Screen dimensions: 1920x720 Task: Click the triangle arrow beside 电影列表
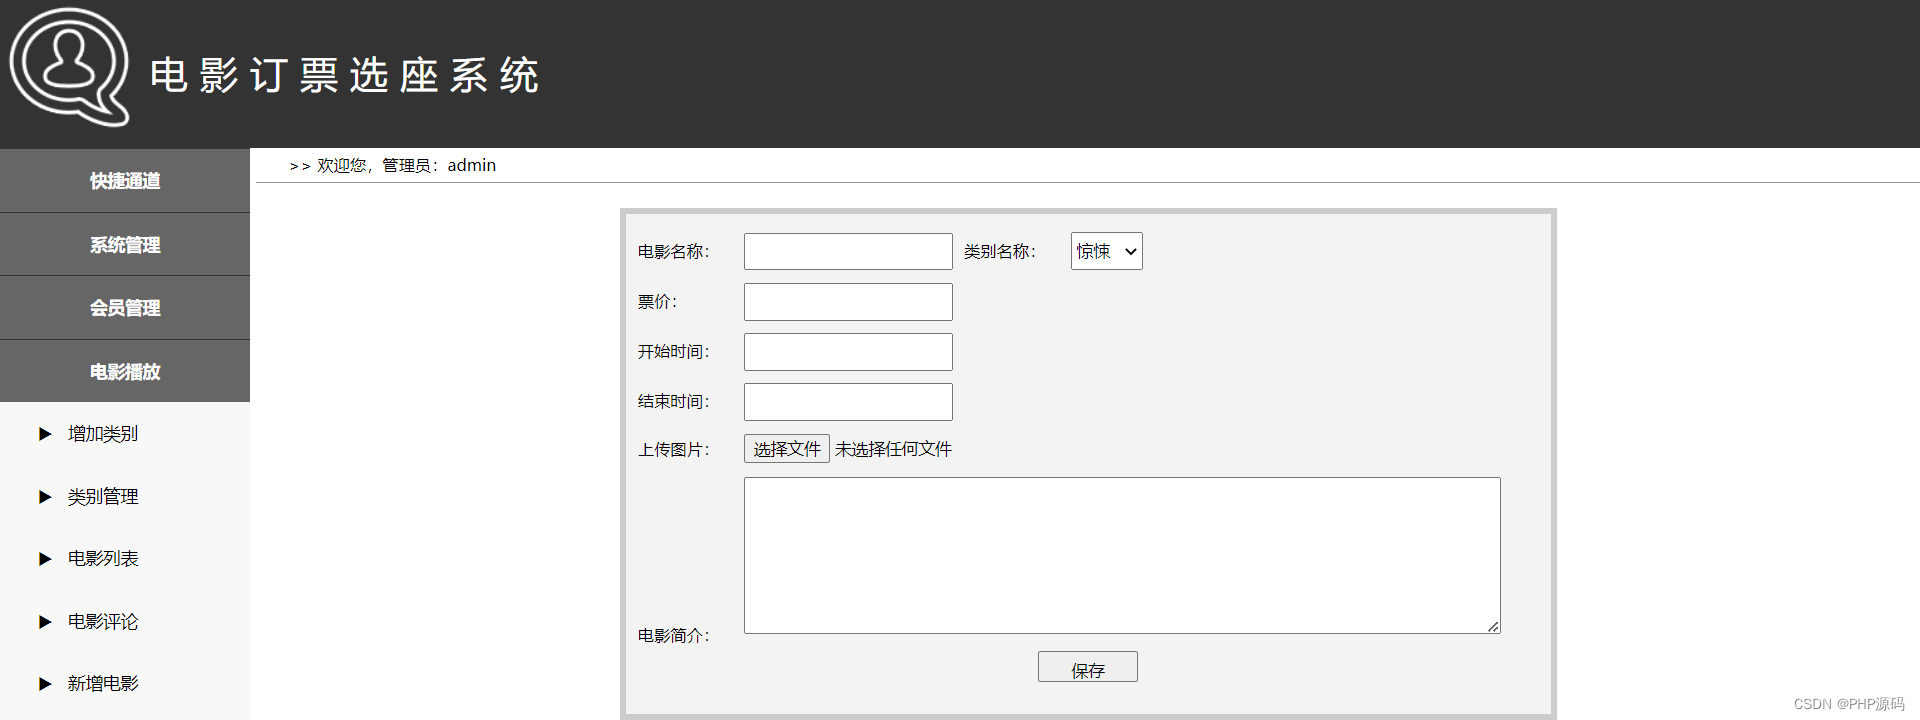(45, 559)
